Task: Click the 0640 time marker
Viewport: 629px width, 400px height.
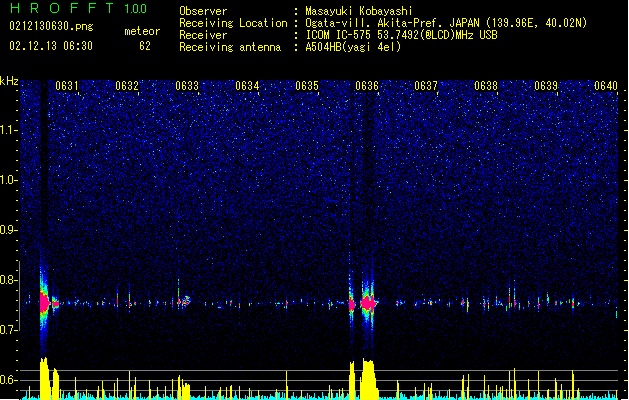Action: 606,86
